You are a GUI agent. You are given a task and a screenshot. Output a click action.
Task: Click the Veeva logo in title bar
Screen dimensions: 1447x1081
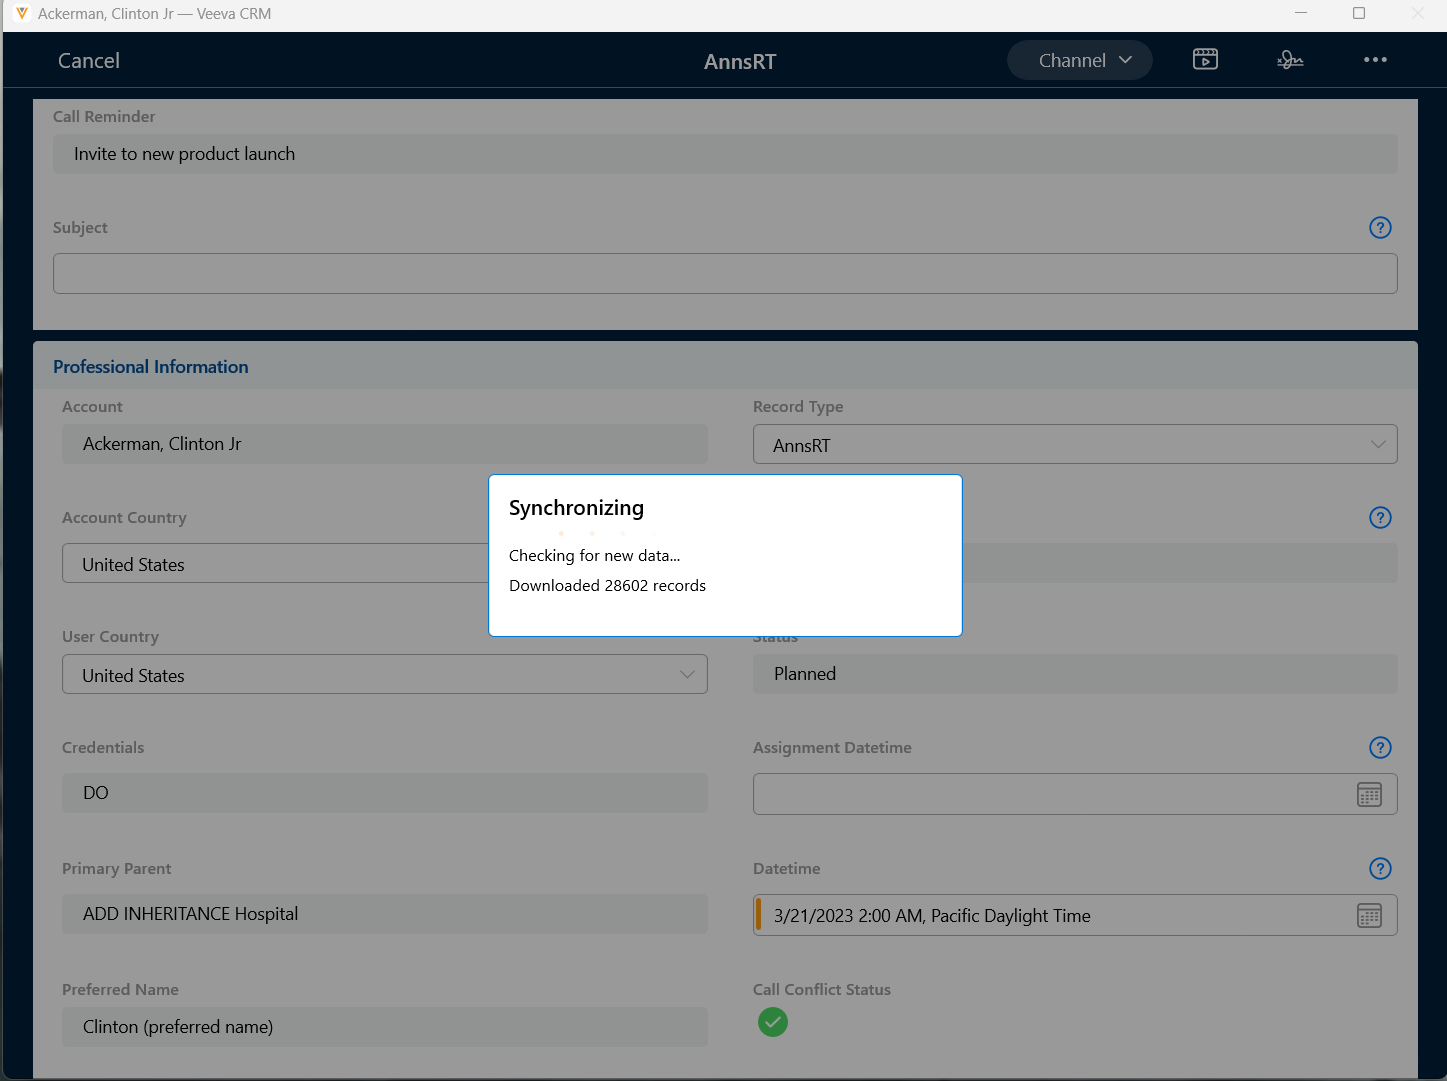[22, 14]
